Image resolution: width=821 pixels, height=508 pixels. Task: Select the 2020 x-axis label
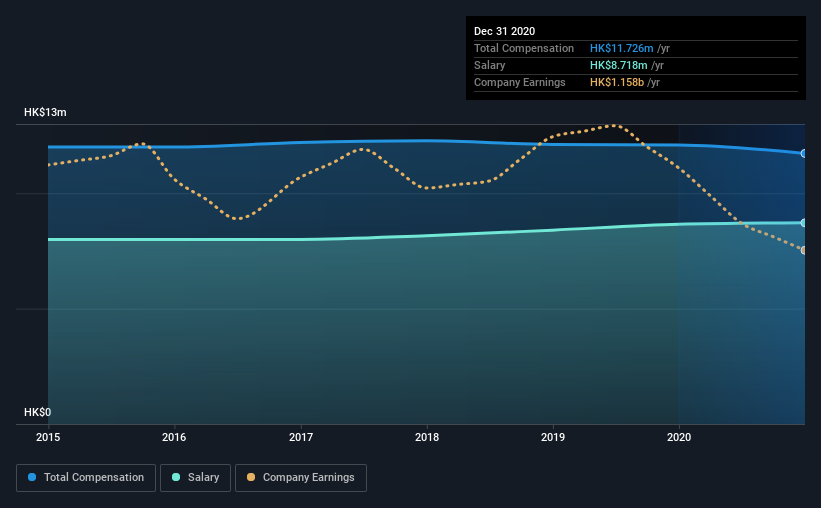679,437
